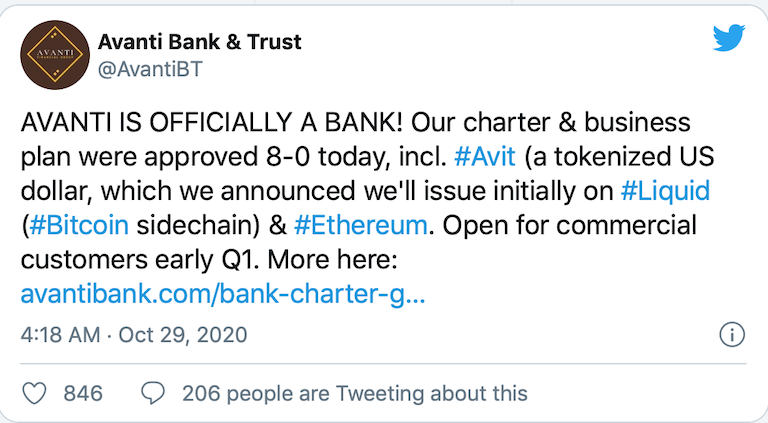Visit the avantibank.com/bank-charter link

(223, 294)
